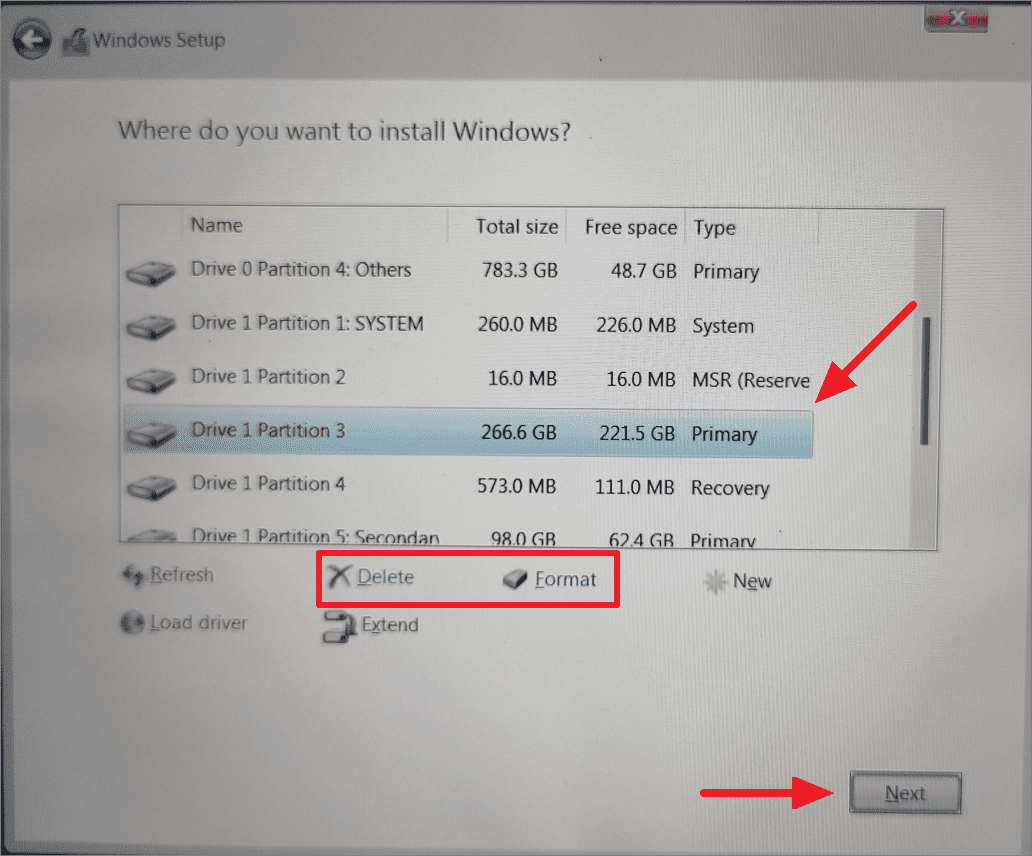Click the back arrow in Windows Setup
Screen dimensions: 1032x856
[x=32, y=40]
